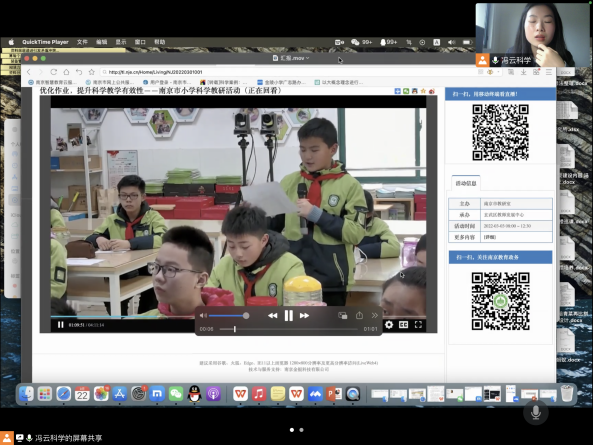Open Music from the Dock
The width and height of the screenshot is (593, 445).
click(x=259, y=394)
